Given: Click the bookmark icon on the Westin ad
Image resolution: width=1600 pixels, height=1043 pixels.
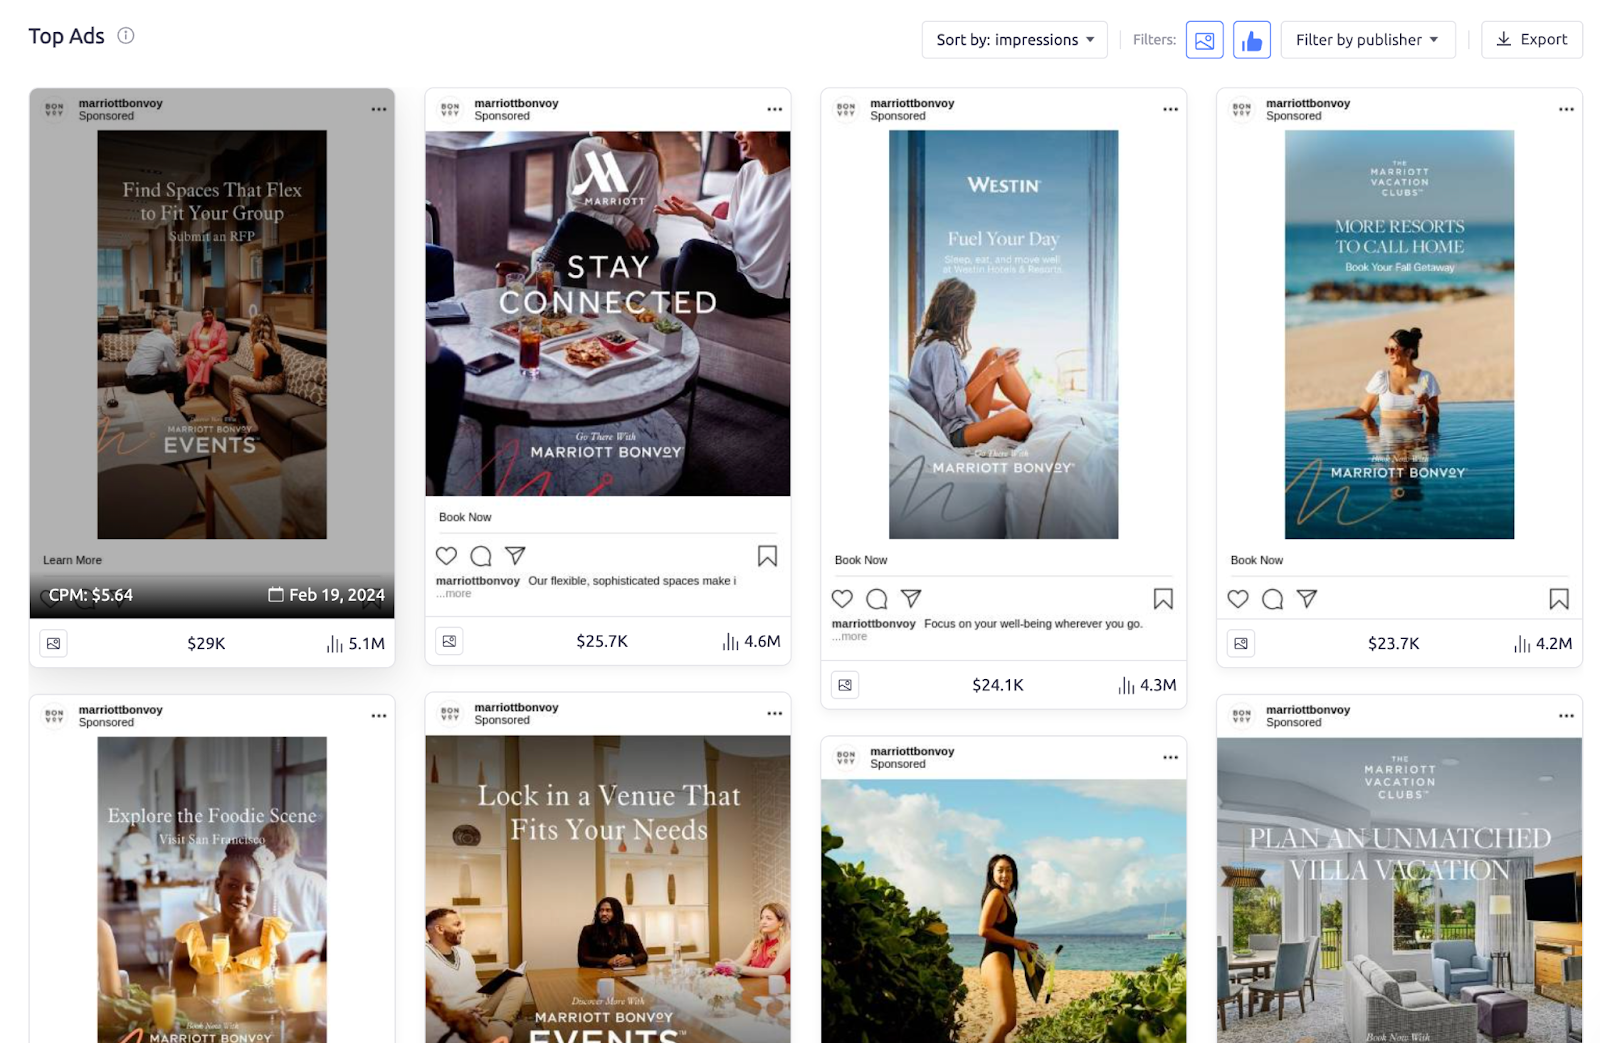Looking at the screenshot, I should pyautogui.click(x=1163, y=599).
